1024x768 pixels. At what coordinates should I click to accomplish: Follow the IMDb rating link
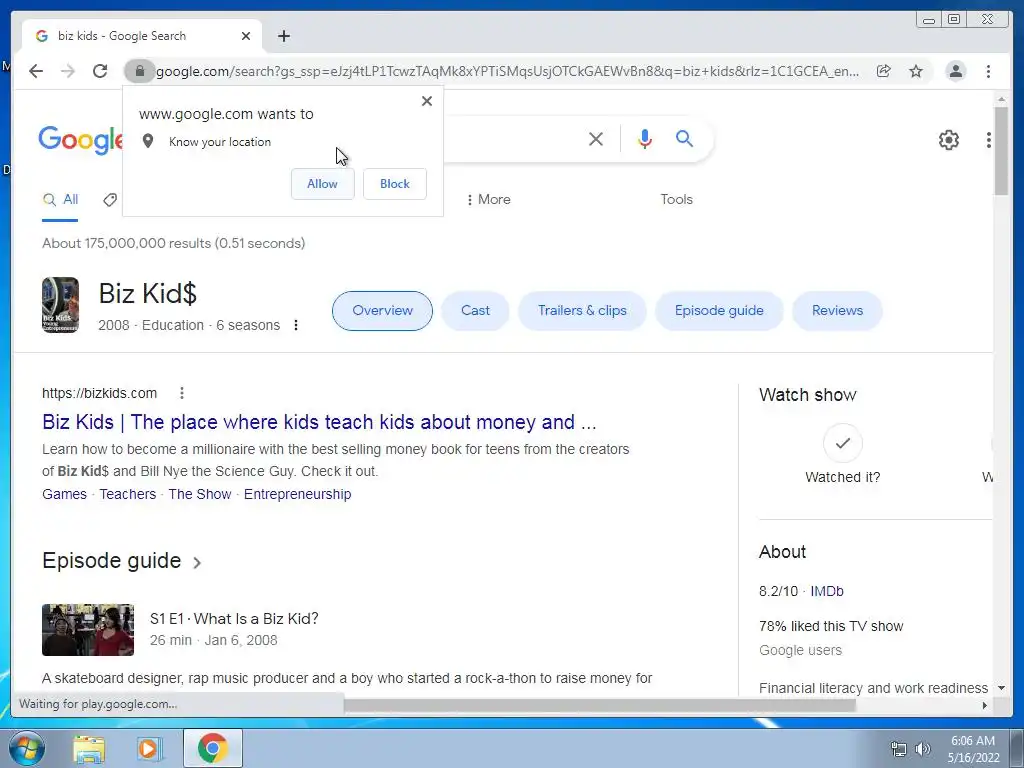[827, 591]
